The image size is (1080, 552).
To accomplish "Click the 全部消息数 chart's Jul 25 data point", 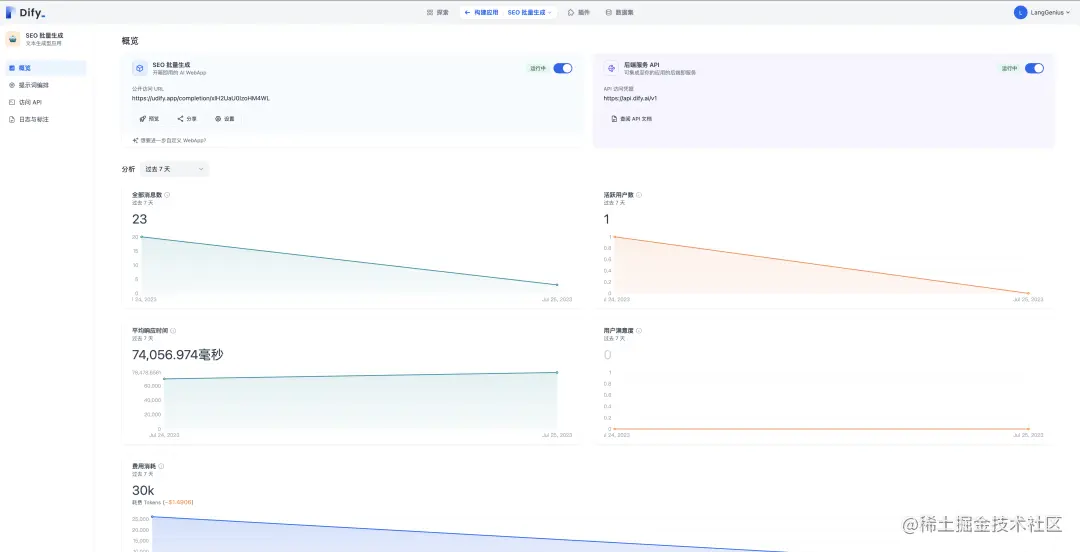I will pyautogui.click(x=557, y=285).
